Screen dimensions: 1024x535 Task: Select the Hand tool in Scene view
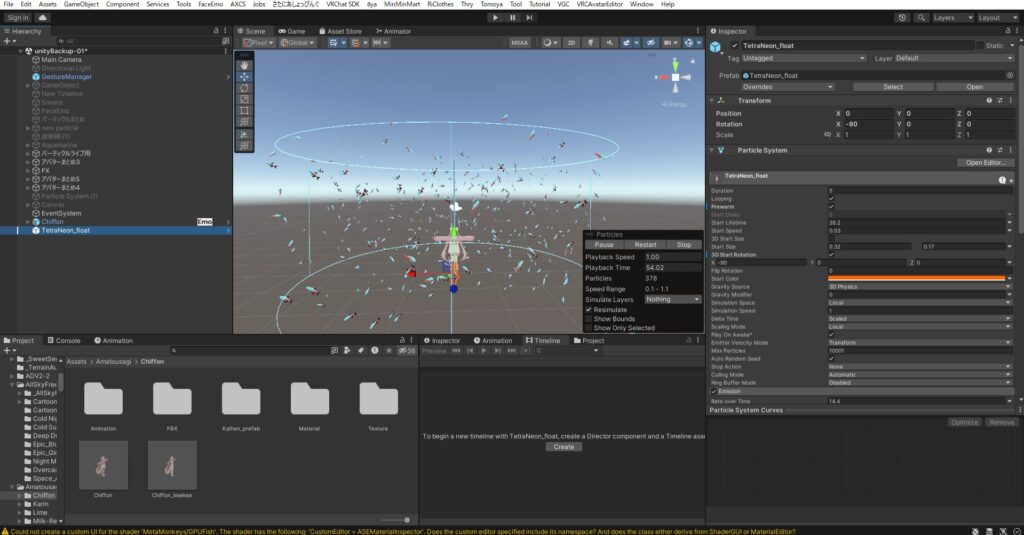[x=245, y=65]
